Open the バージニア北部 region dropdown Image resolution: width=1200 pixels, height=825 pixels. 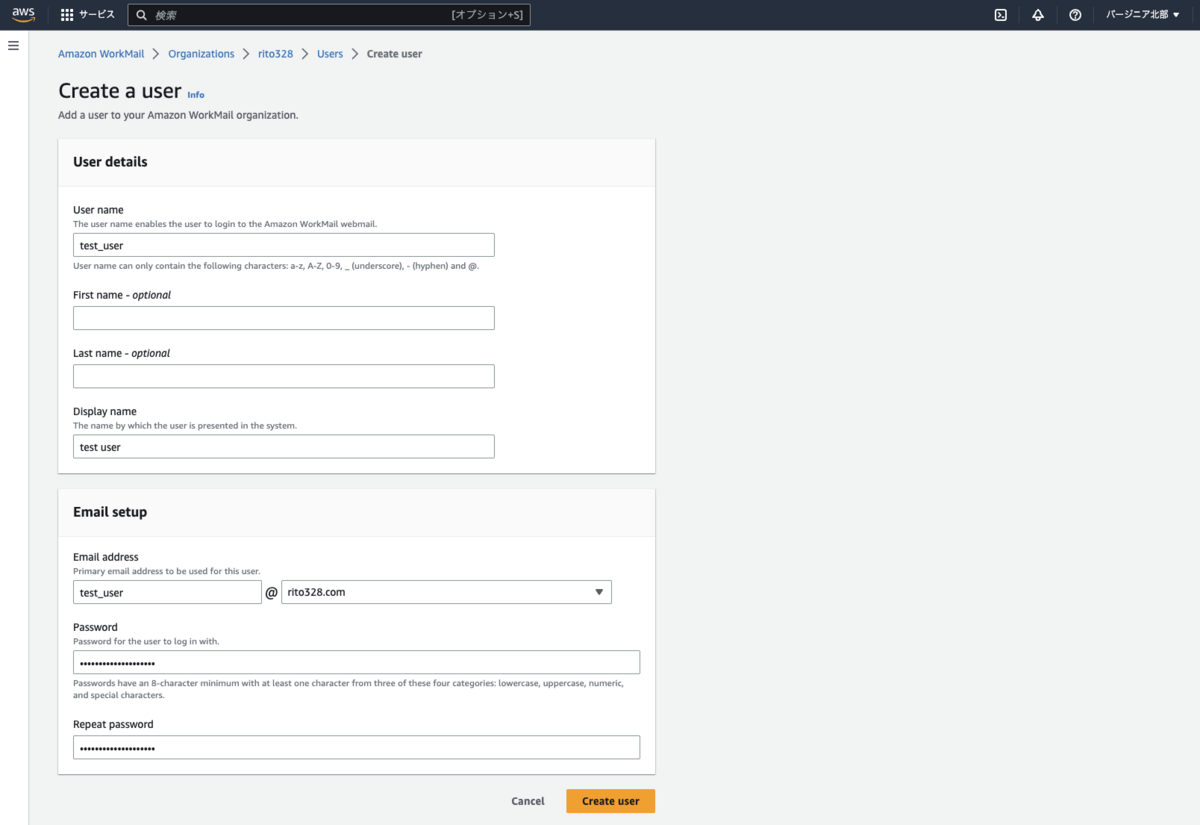1141,14
